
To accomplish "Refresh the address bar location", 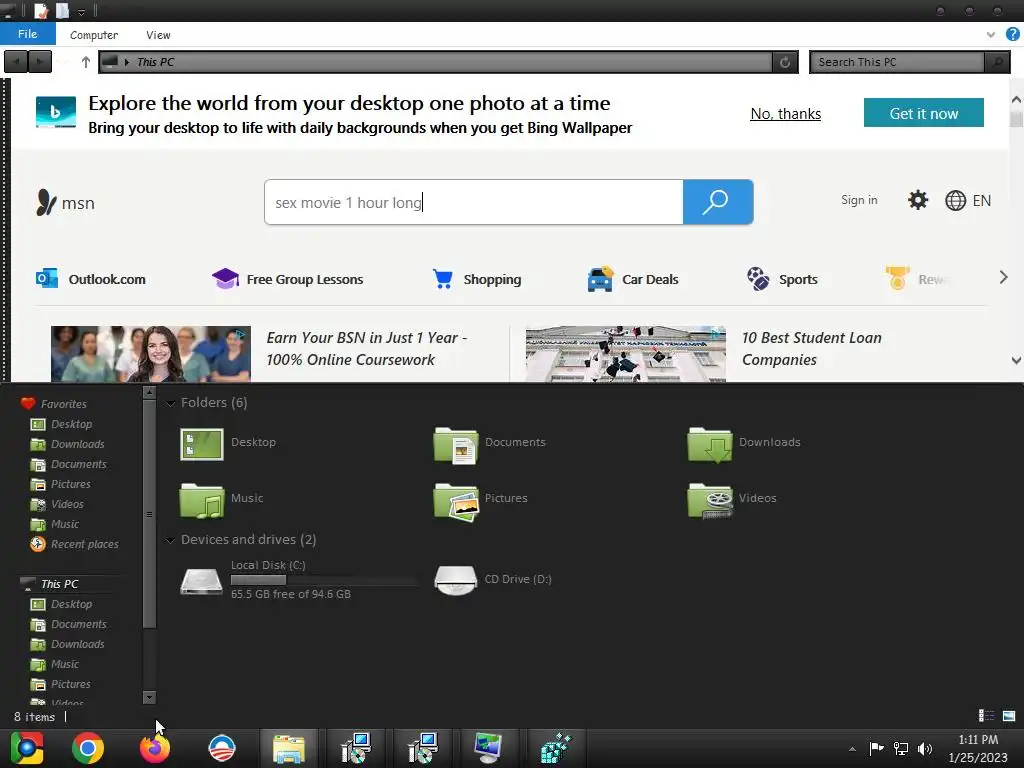I will click(x=785, y=62).
